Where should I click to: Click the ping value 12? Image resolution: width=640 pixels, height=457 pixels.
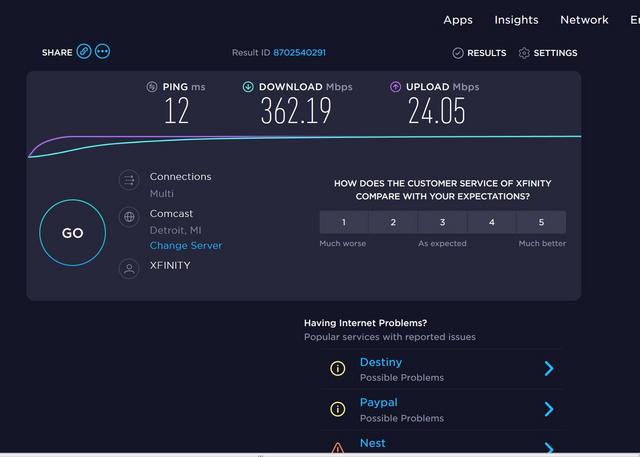click(176, 111)
